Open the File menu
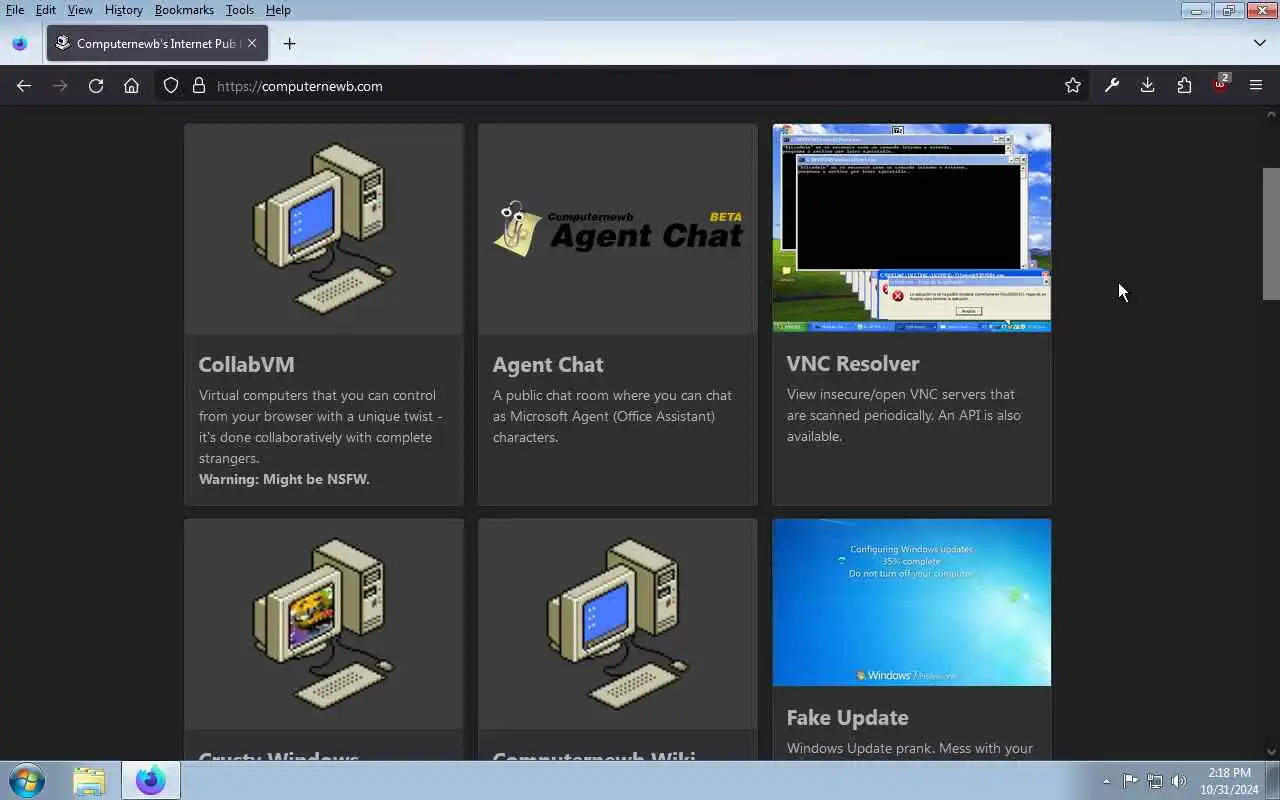This screenshot has height=800, width=1280. coord(15,10)
